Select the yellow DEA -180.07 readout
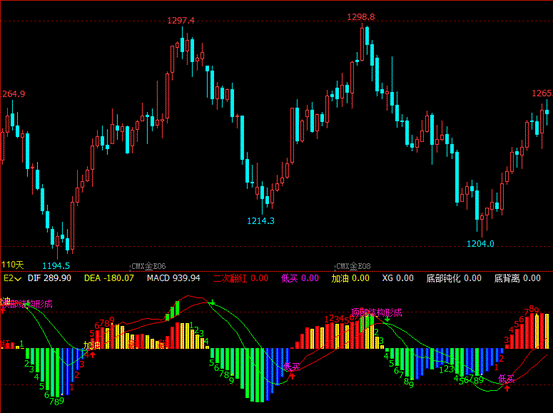The width and height of the screenshot is (553, 413). pos(109,278)
